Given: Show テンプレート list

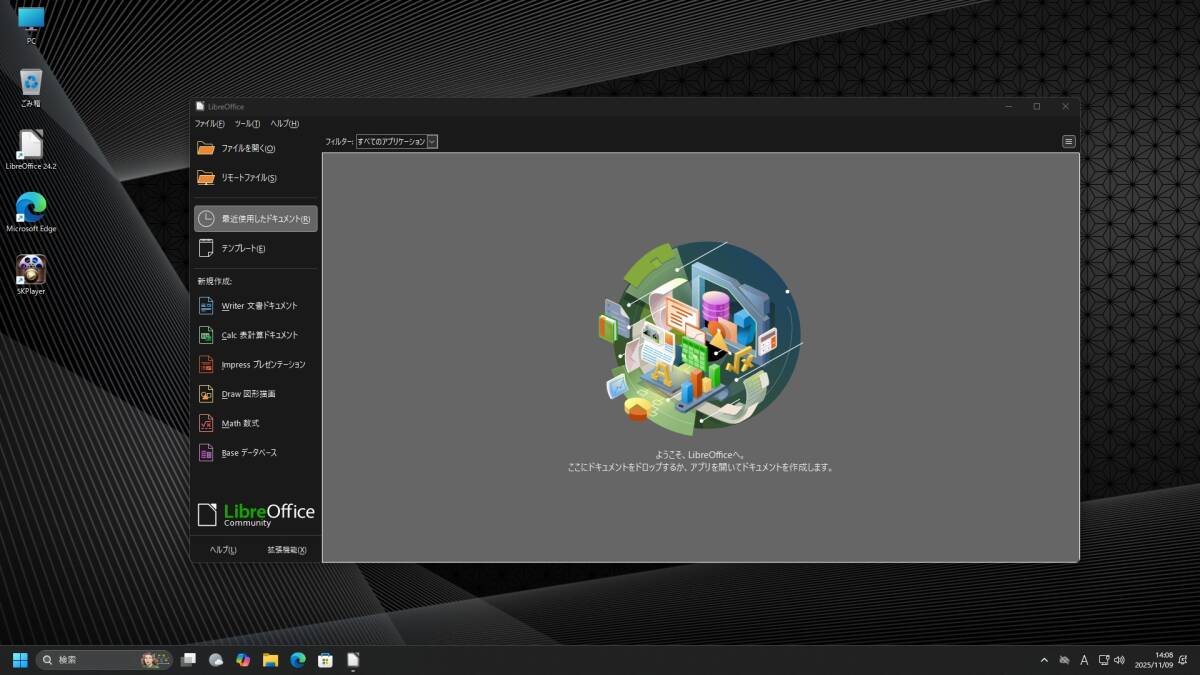Looking at the screenshot, I should click(x=242, y=248).
